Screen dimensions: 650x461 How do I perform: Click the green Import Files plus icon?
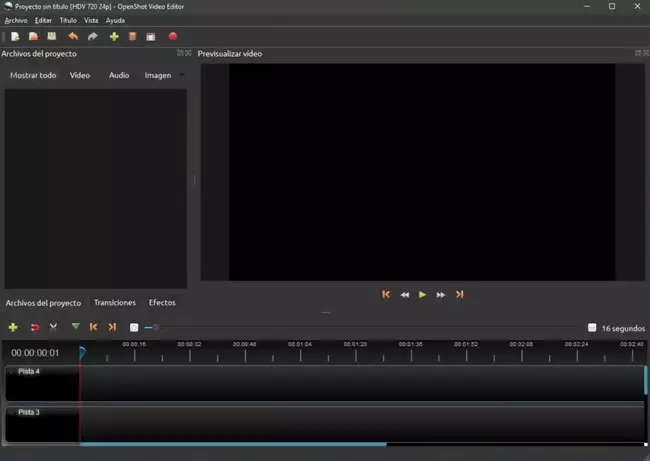click(x=114, y=36)
